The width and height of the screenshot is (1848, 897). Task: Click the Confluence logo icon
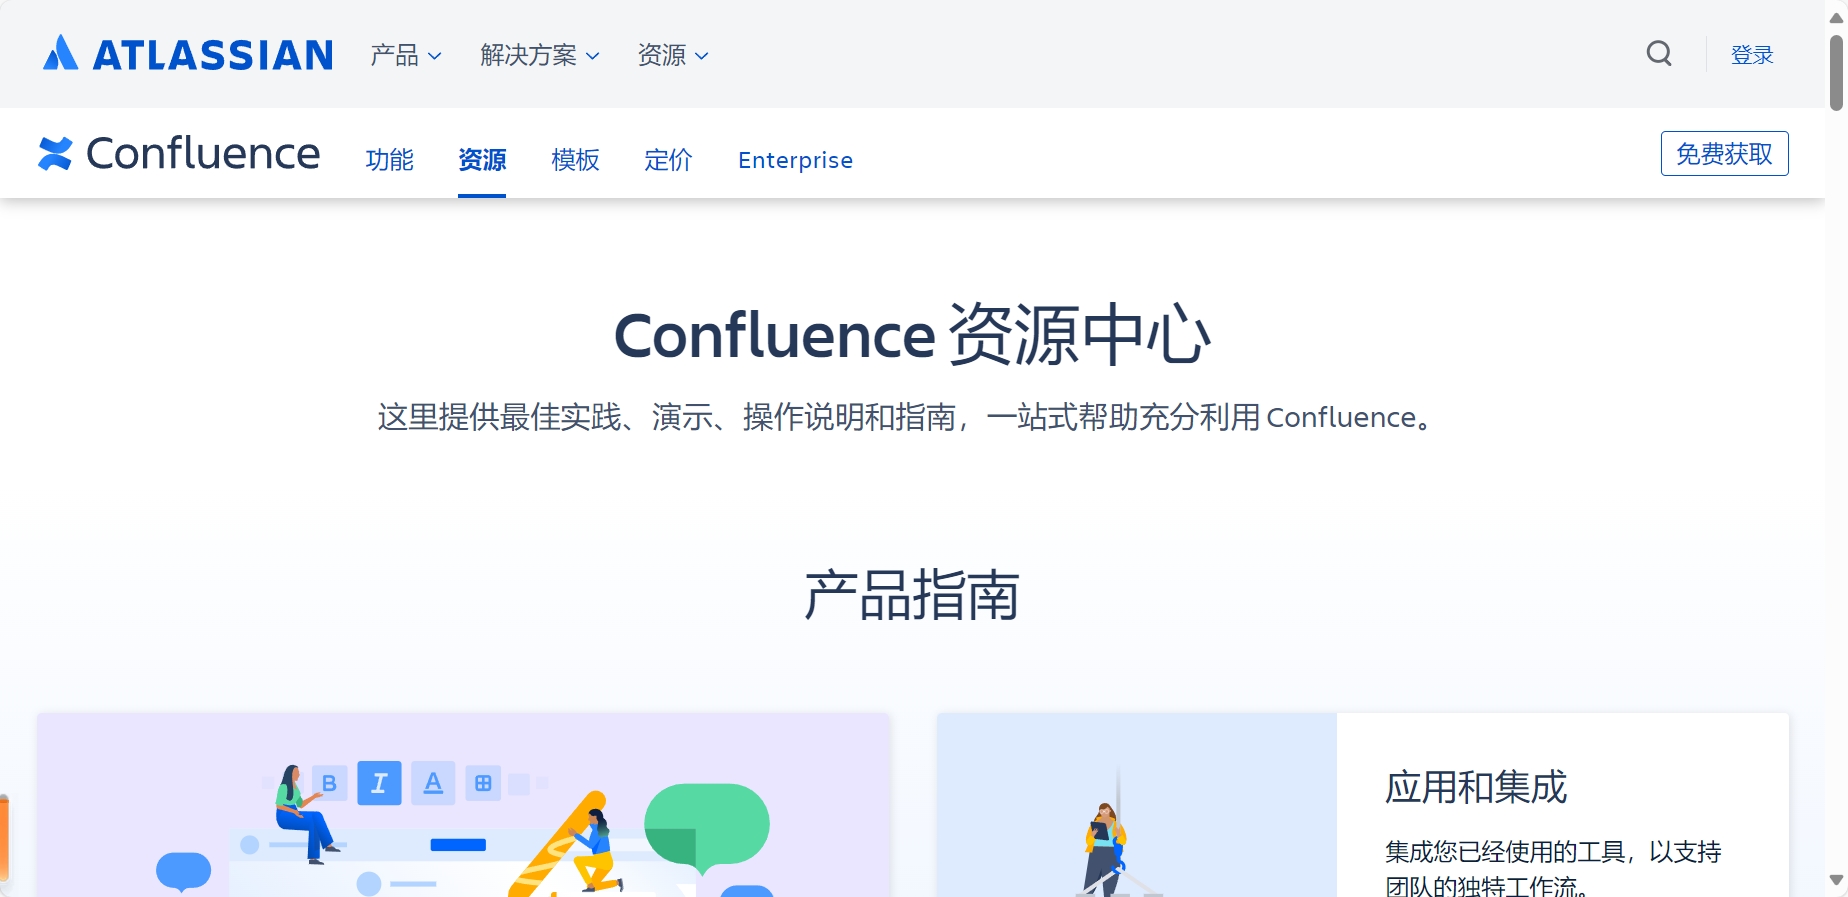point(55,154)
